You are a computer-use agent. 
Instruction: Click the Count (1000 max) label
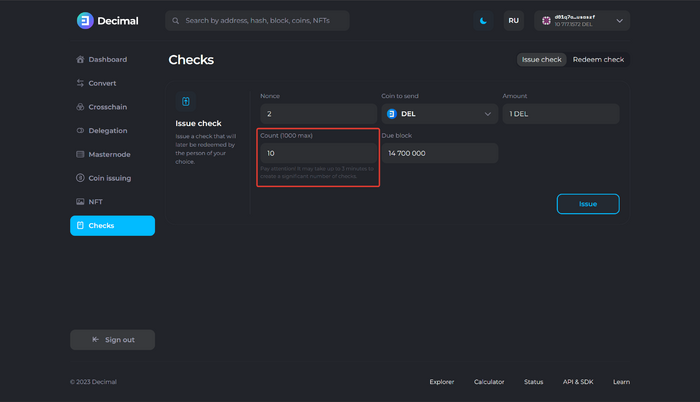click(x=286, y=135)
